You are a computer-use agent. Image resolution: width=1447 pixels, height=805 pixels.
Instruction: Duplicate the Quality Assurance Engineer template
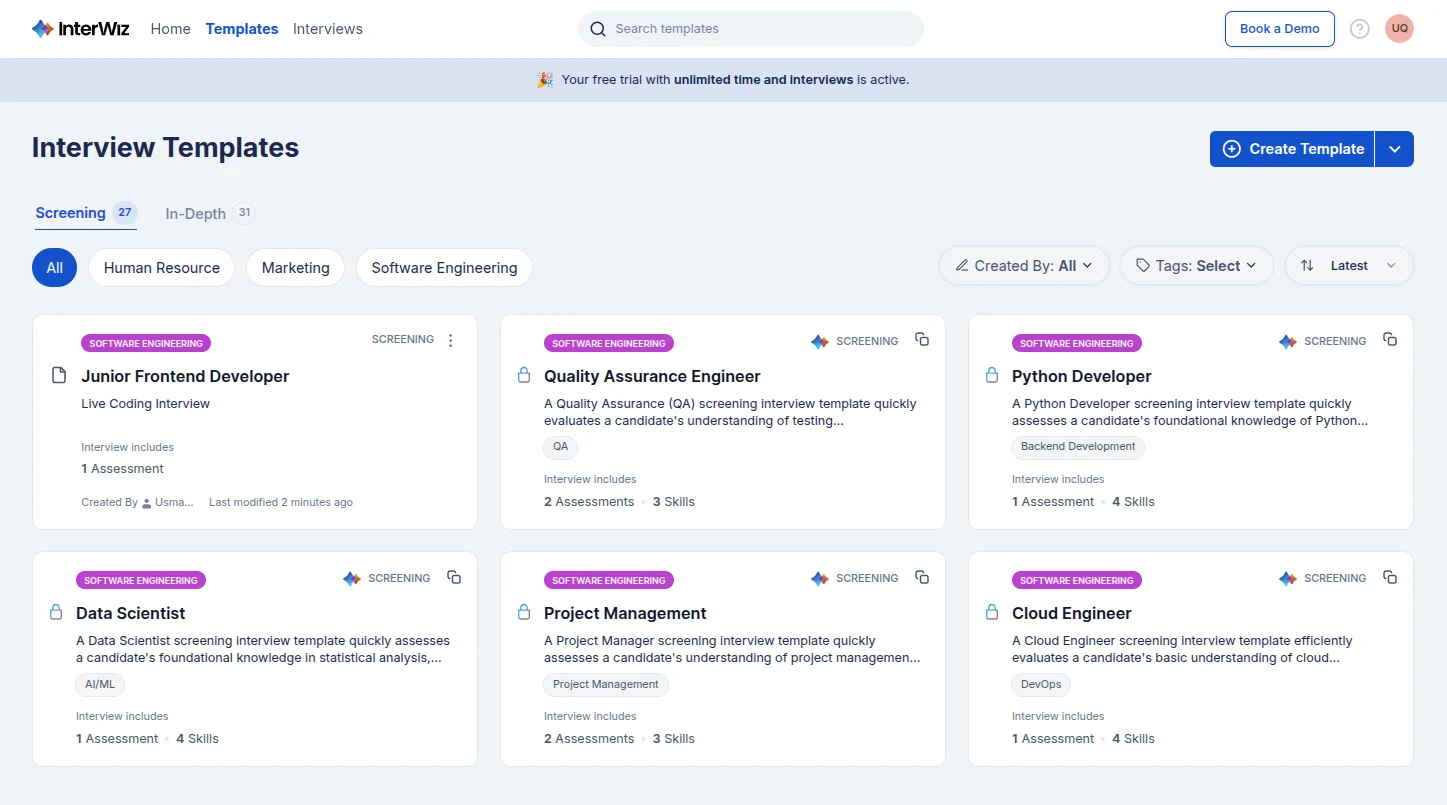point(922,340)
